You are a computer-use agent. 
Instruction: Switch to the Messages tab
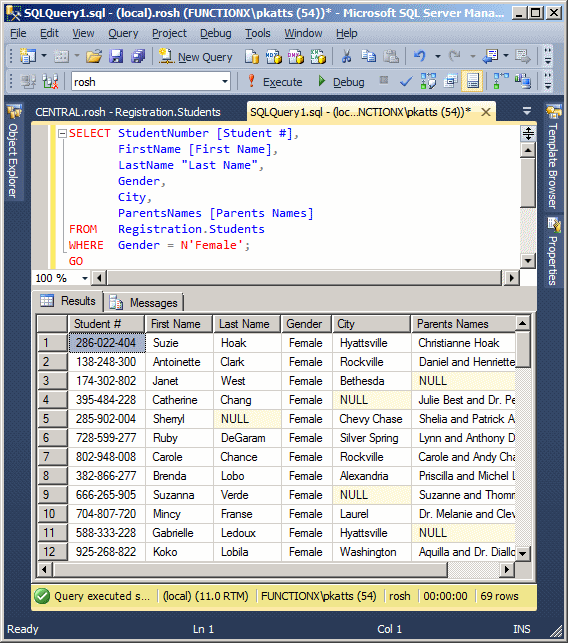pyautogui.click(x=143, y=303)
